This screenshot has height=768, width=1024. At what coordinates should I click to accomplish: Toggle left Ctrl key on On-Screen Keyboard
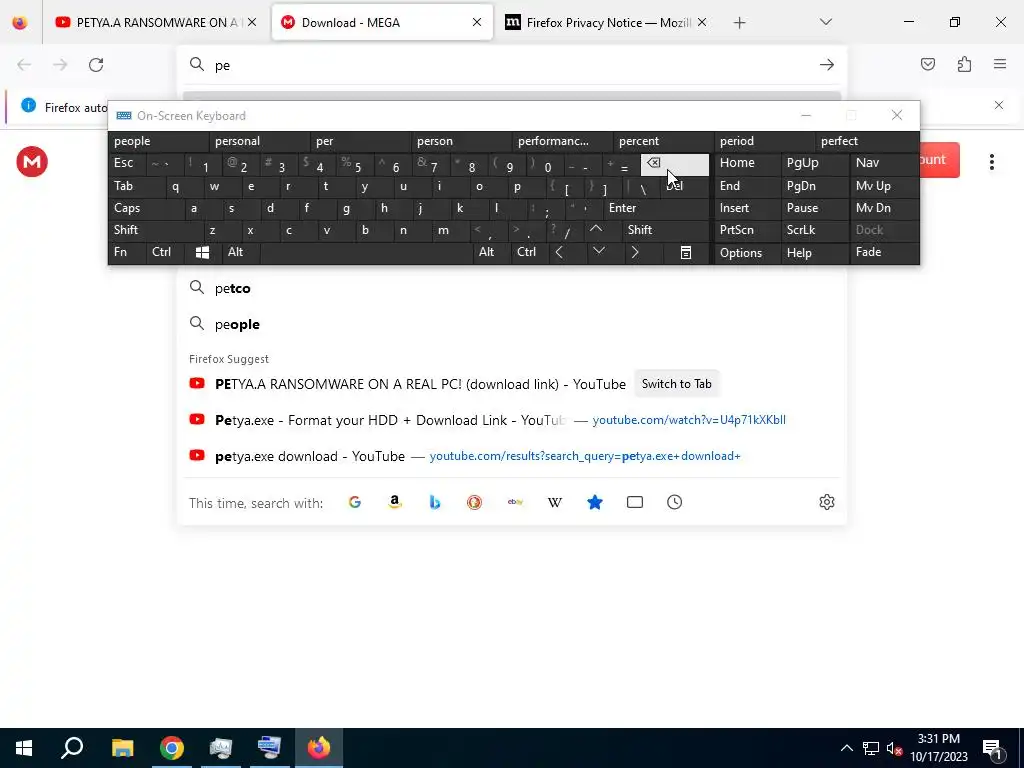coord(165,253)
